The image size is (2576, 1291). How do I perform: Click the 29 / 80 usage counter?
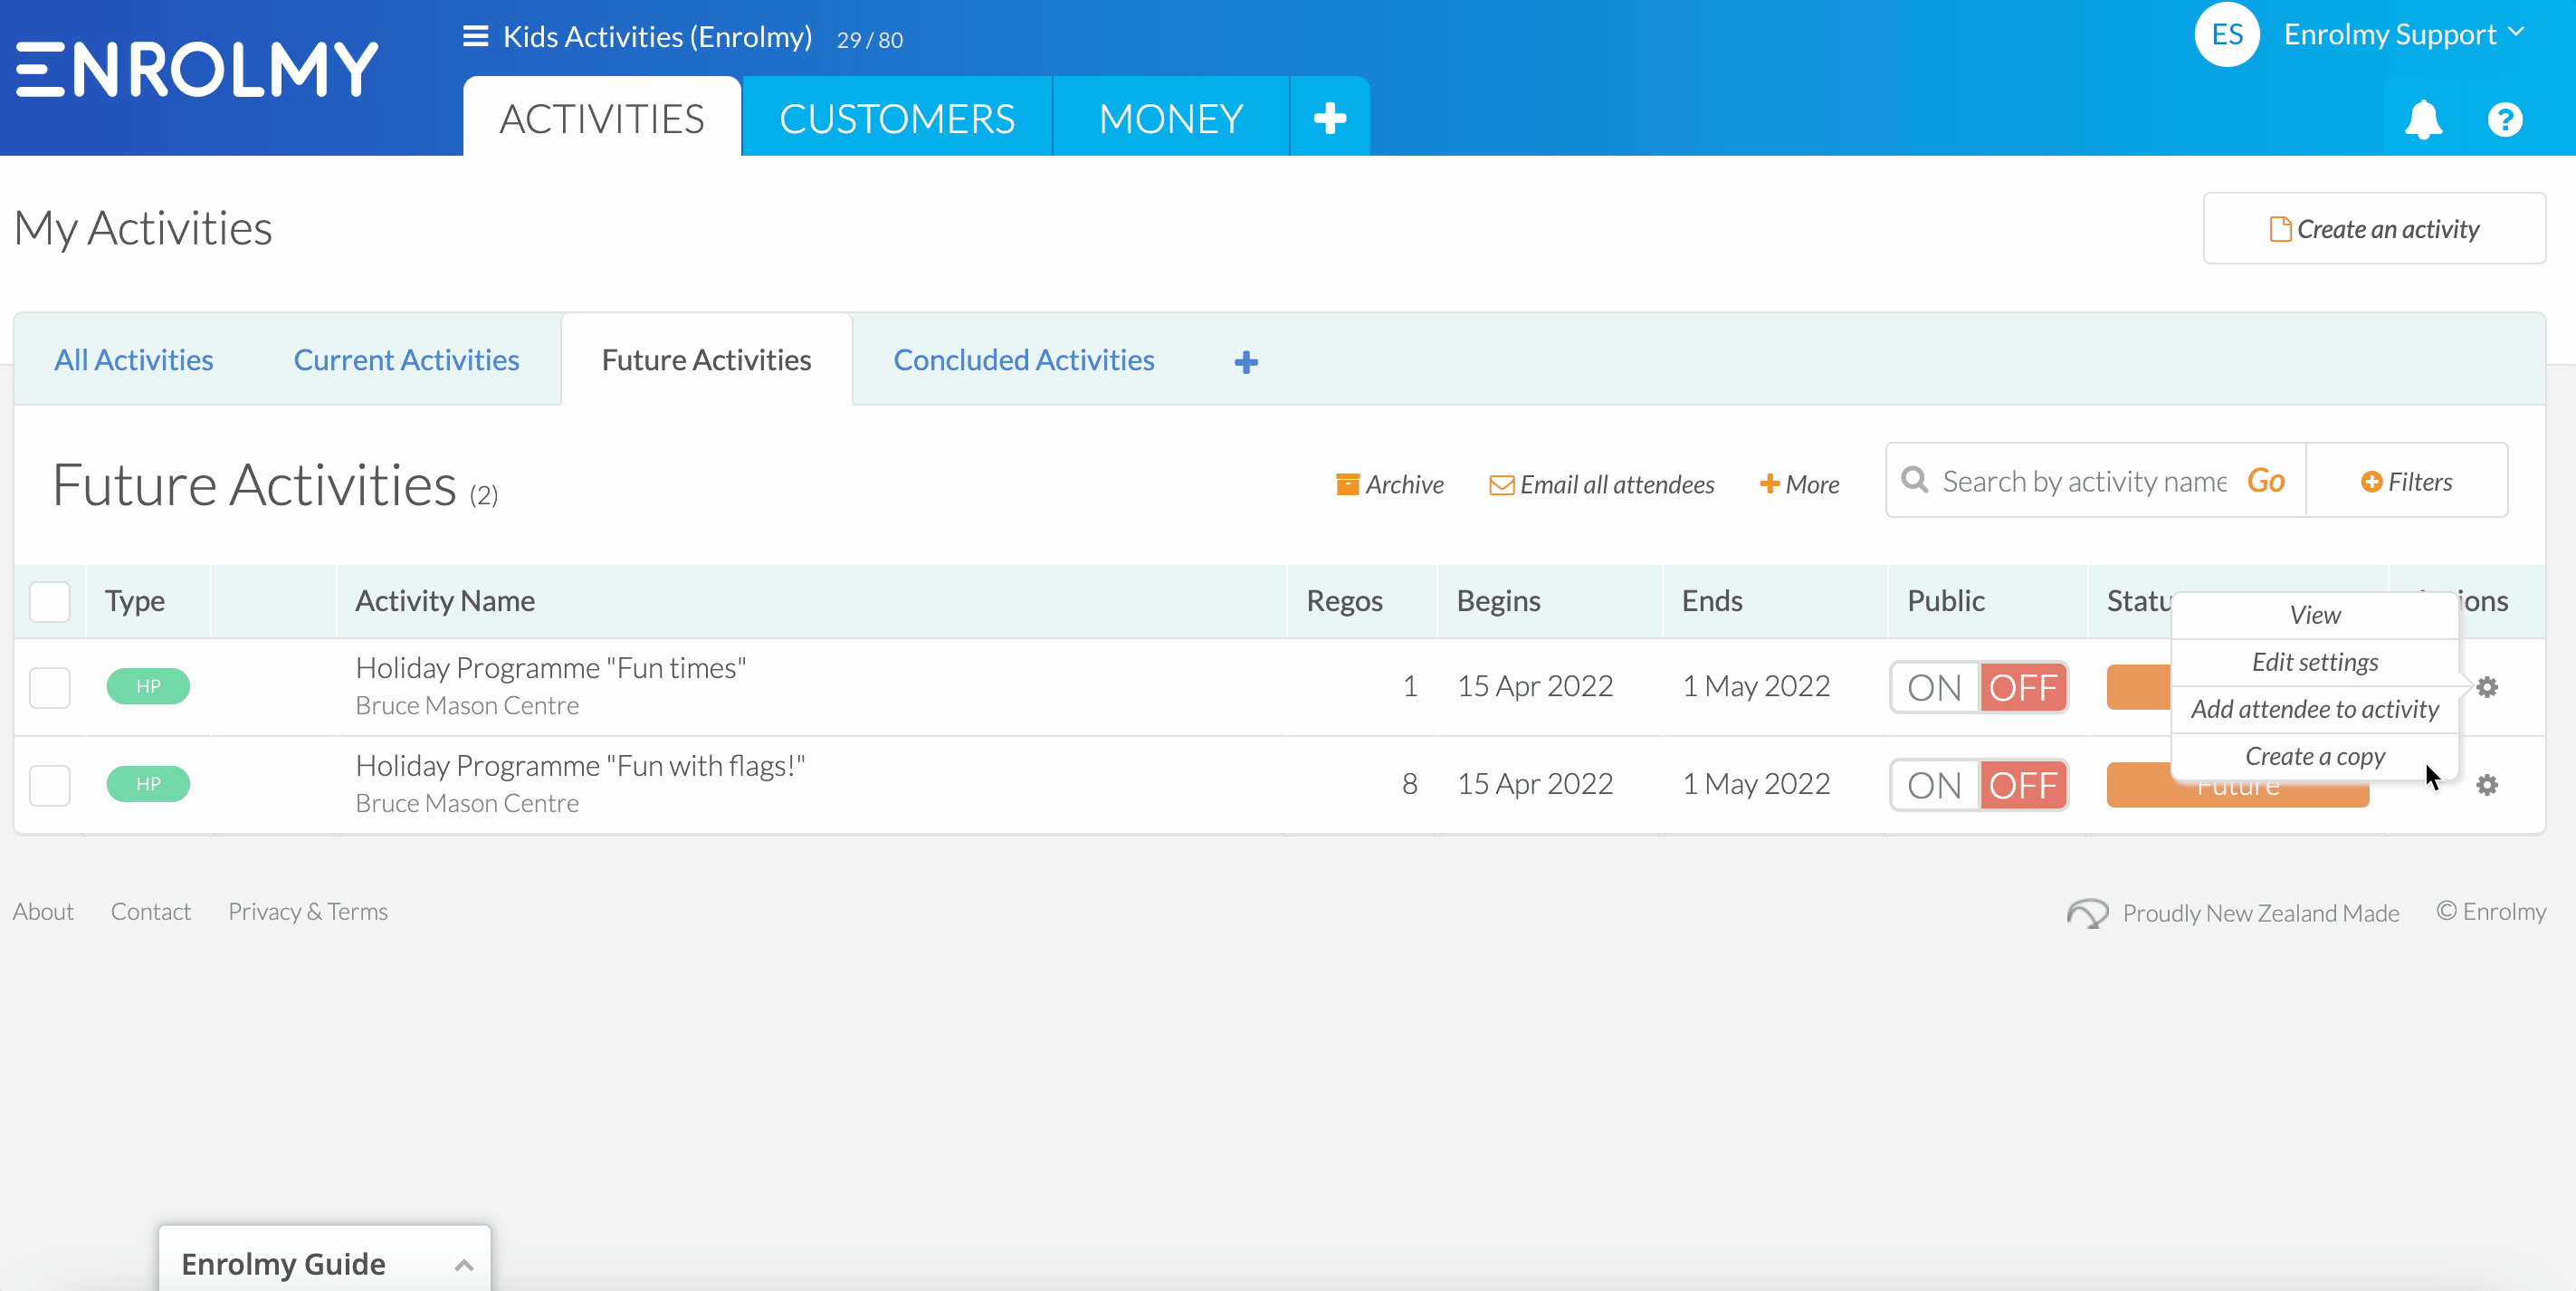[869, 40]
